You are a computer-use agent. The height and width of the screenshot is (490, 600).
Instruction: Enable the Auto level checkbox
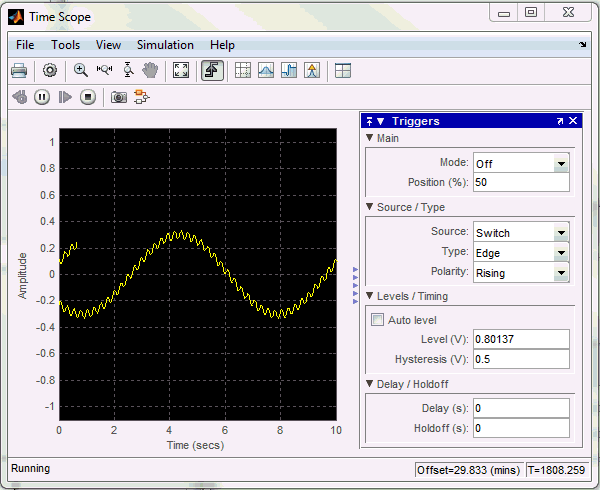tap(378, 320)
